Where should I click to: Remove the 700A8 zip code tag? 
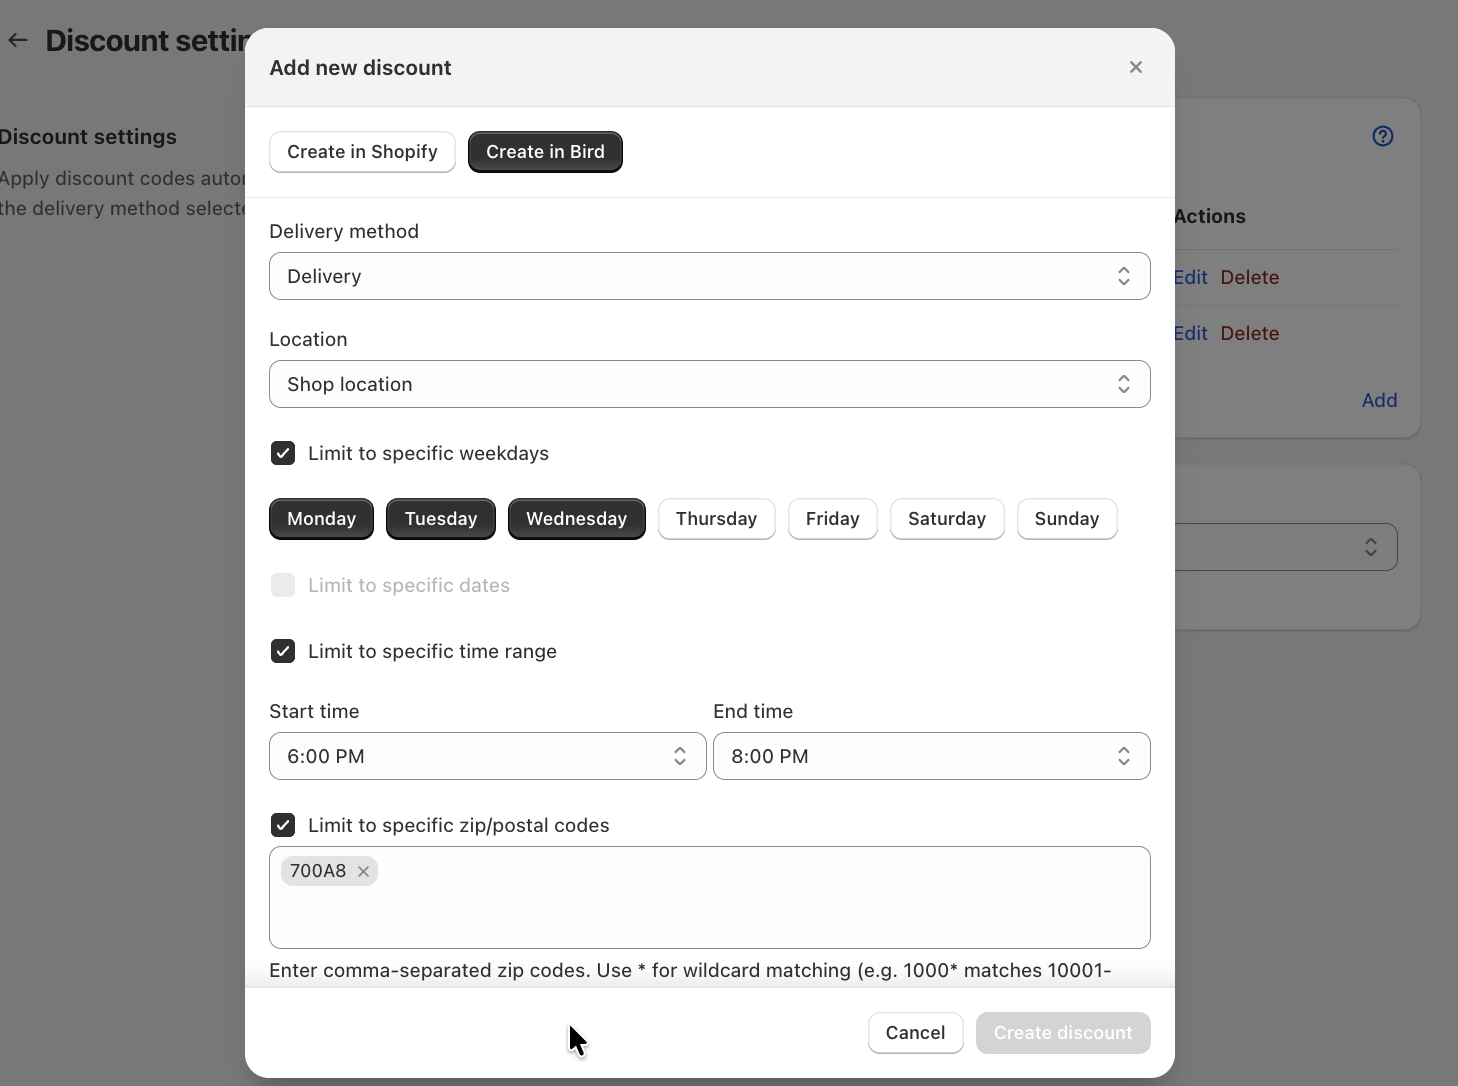click(364, 871)
